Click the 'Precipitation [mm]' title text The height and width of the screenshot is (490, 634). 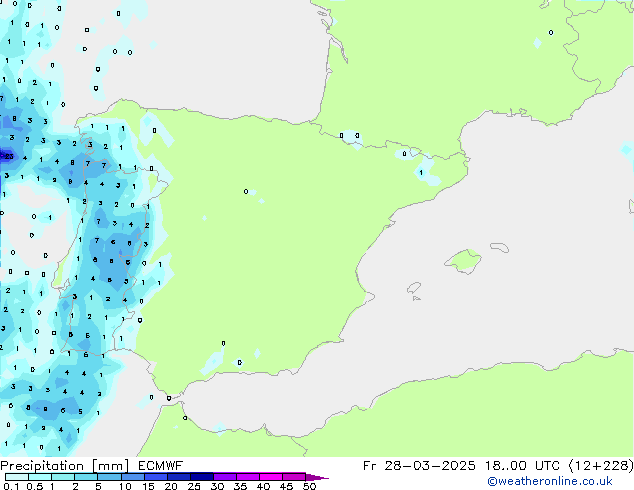click(65, 466)
